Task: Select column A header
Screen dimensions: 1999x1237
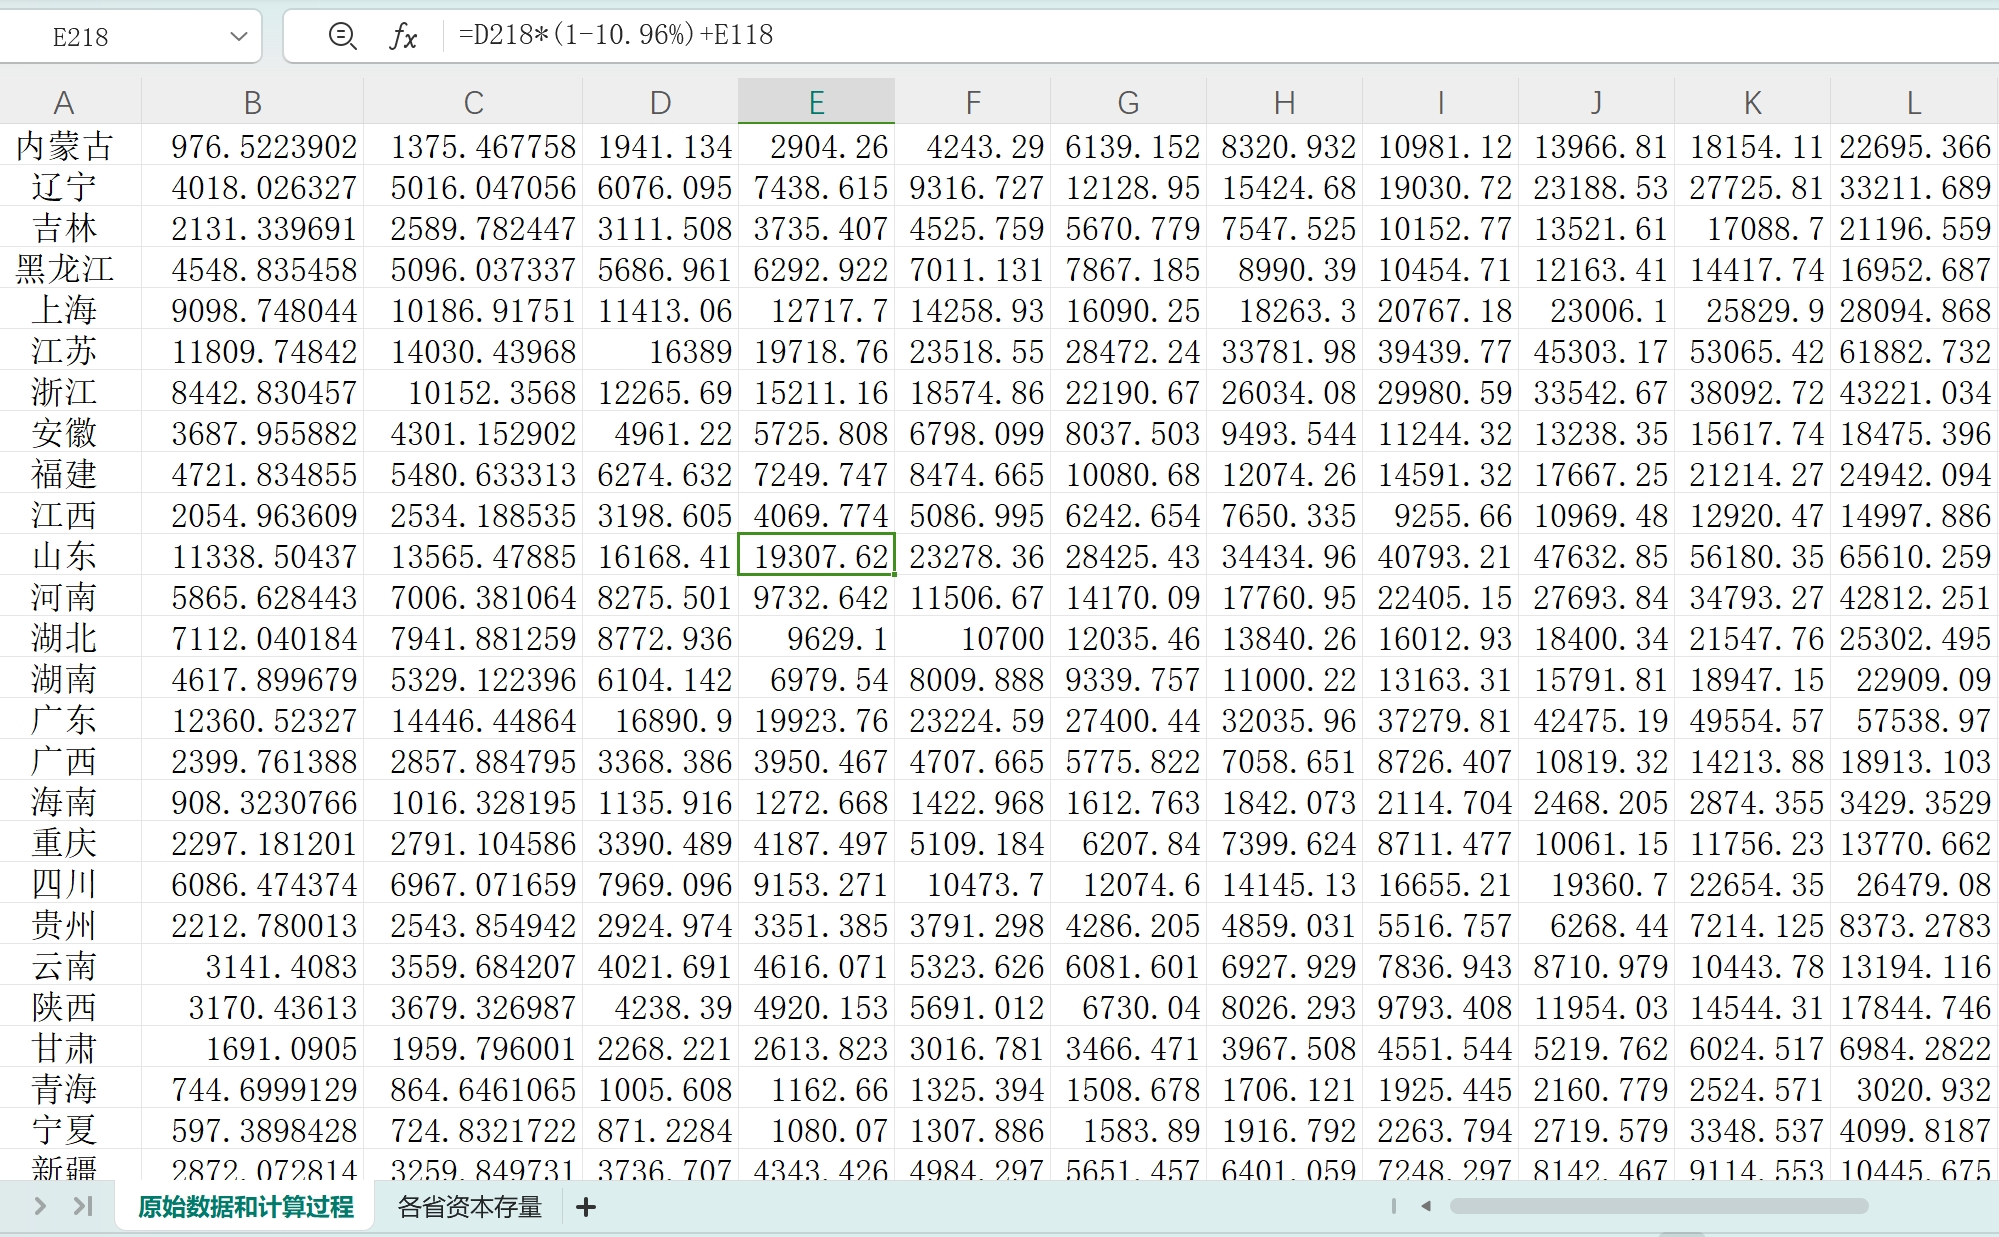Action: coord(64,102)
